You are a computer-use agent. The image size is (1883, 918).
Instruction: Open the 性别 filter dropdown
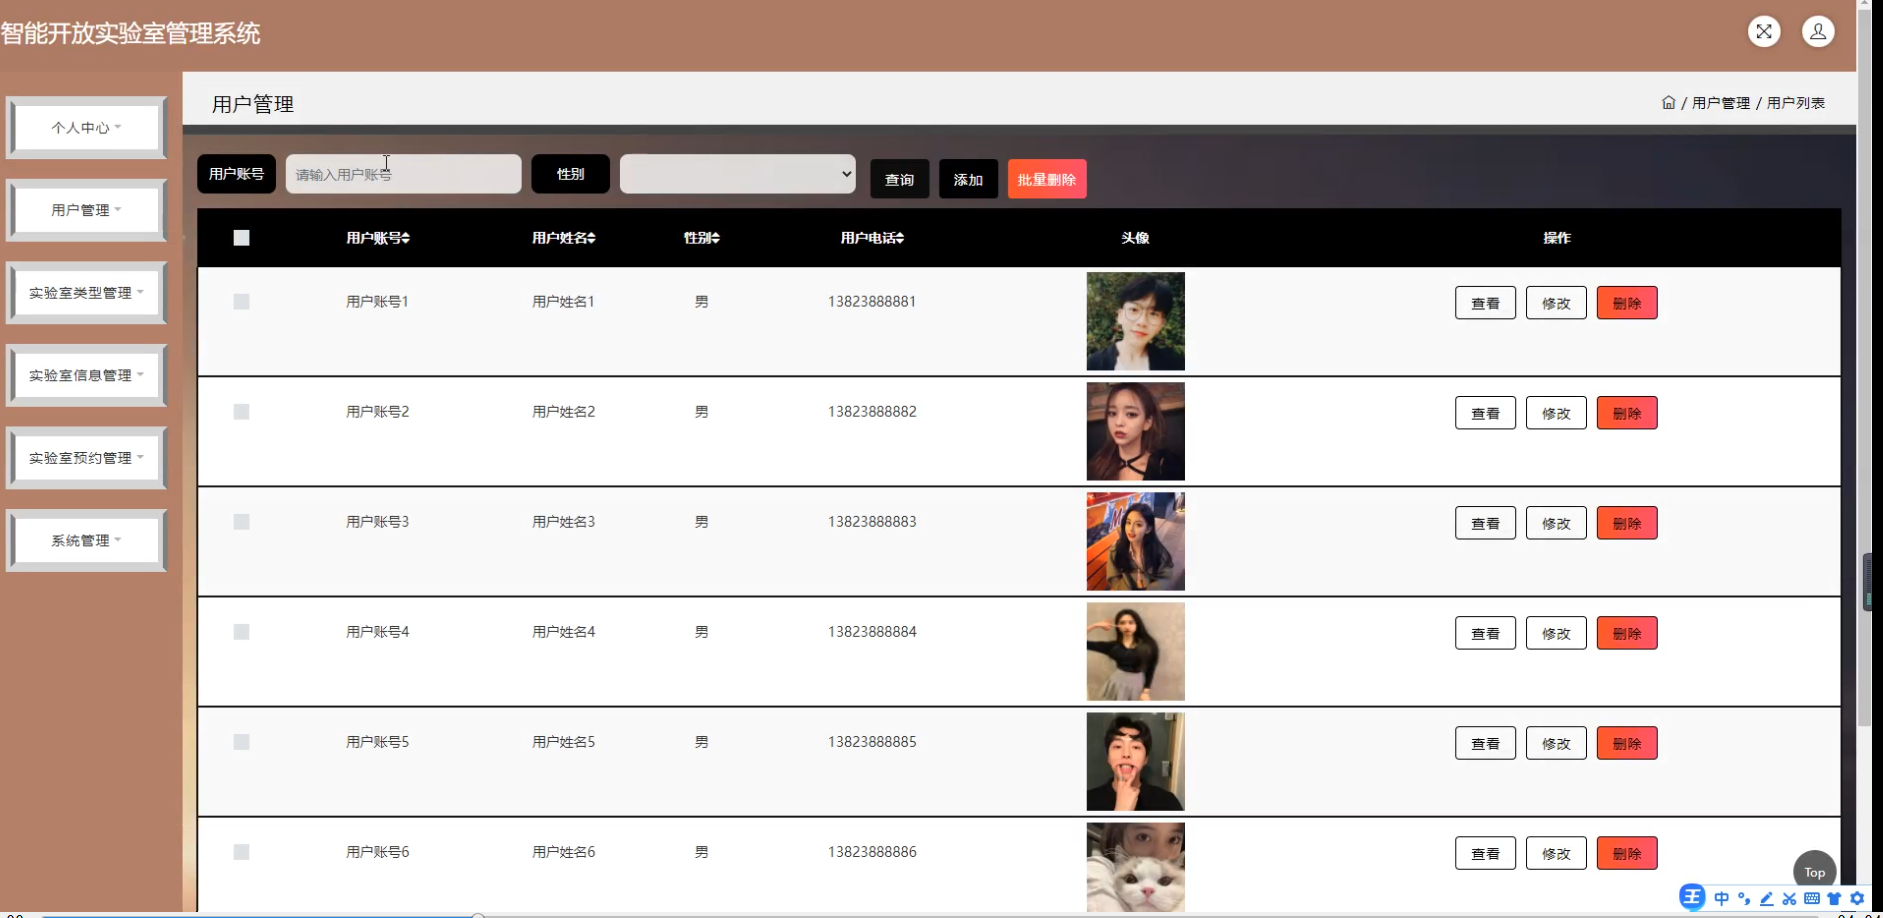(x=738, y=174)
